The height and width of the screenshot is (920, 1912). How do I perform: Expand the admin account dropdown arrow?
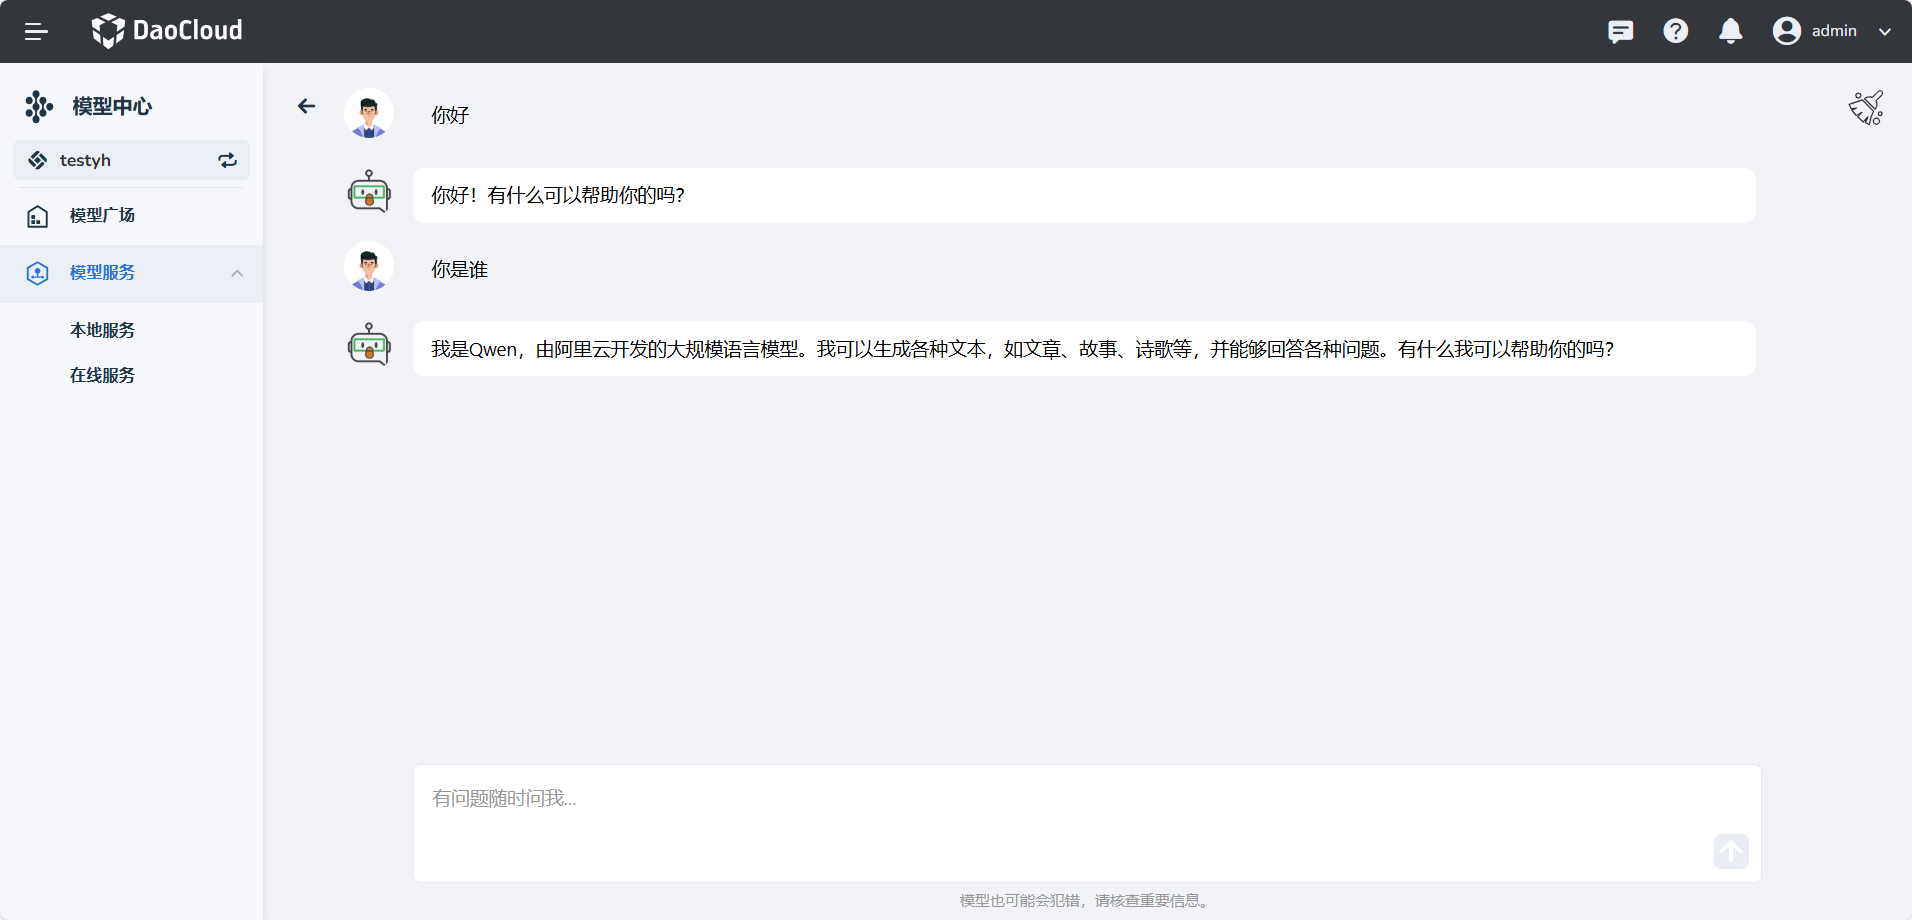coord(1884,32)
